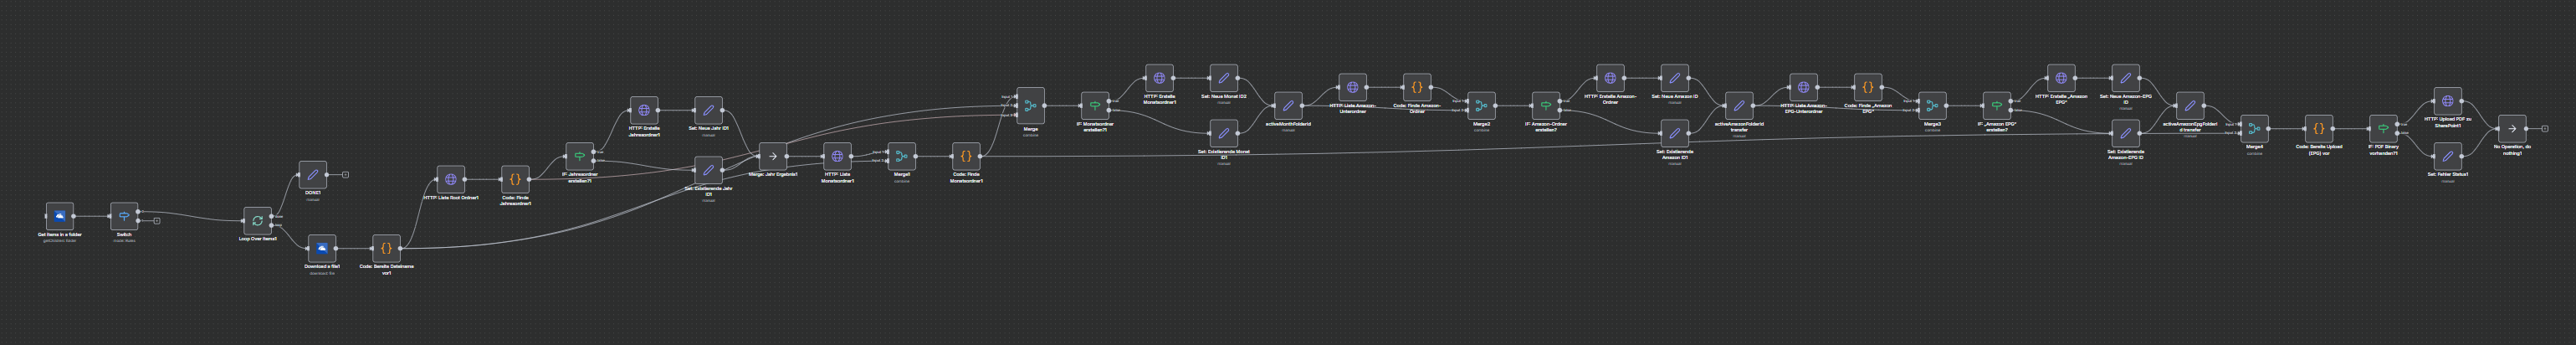Open the 'Code: Bereite Upload (EPG) vor' node
Viewport: 2576px width, 345px height.
click(x=2318, y=128)
